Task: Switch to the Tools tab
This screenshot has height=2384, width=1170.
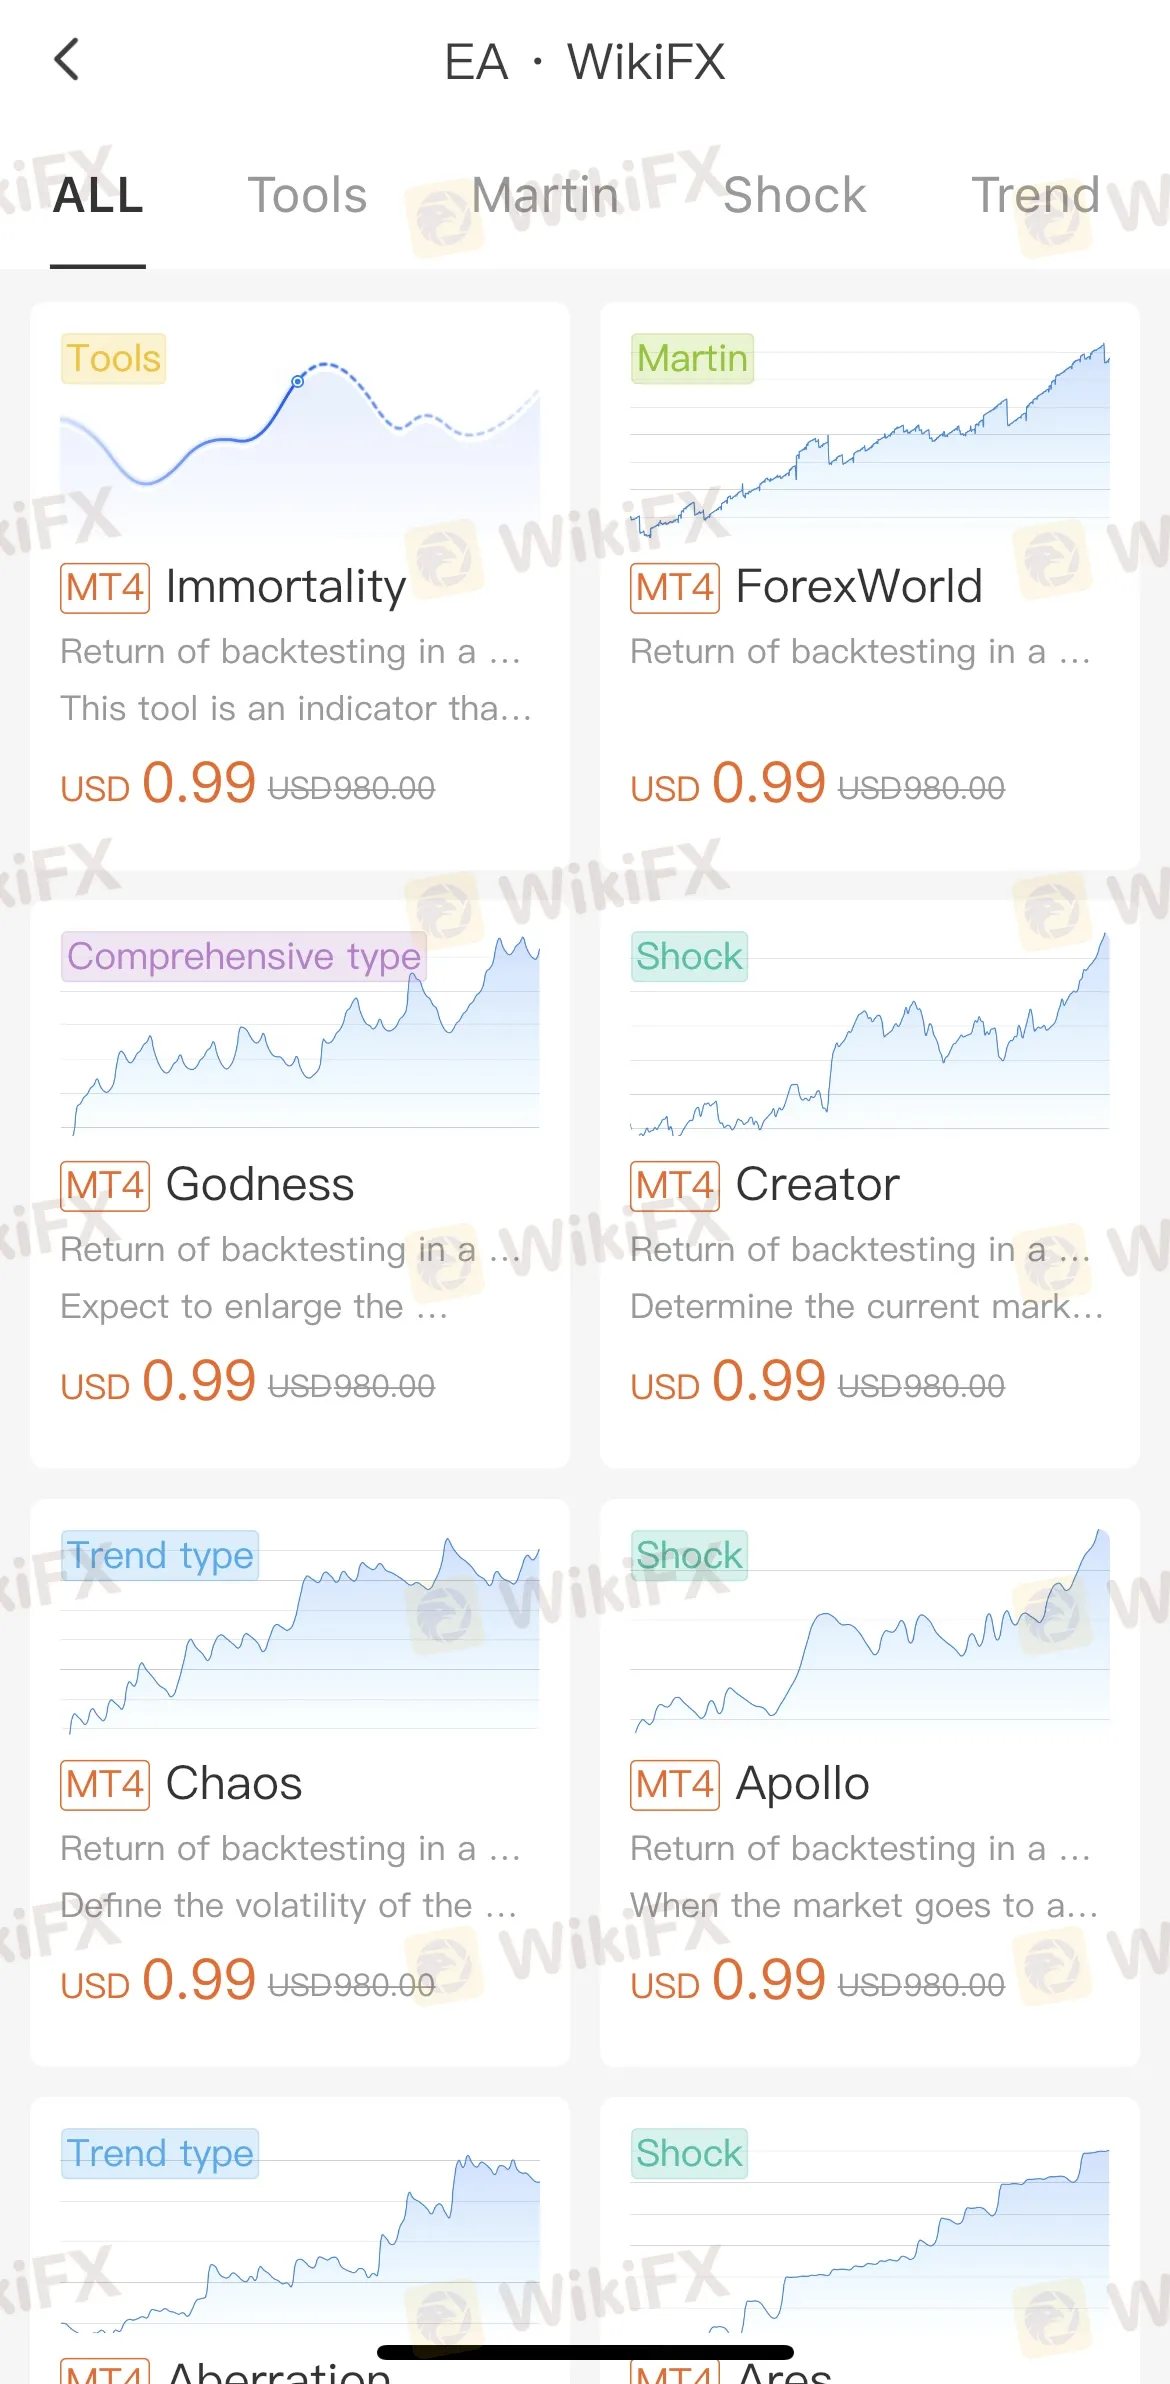Action: (x=307, y=195)
